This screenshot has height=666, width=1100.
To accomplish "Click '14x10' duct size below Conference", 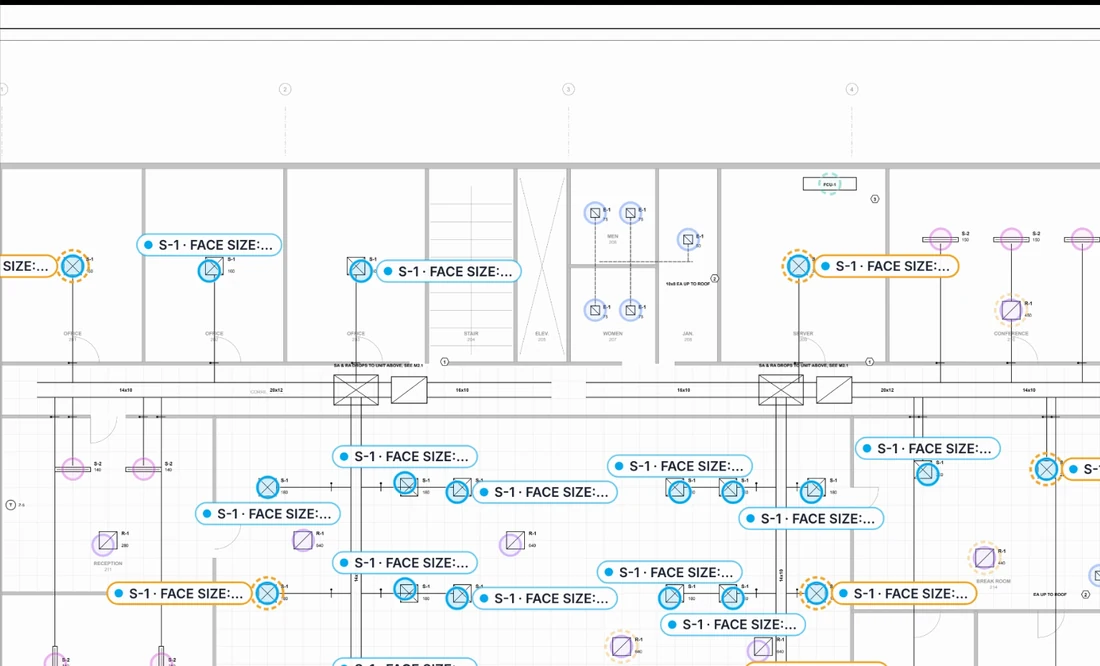I will [1028, 389].
